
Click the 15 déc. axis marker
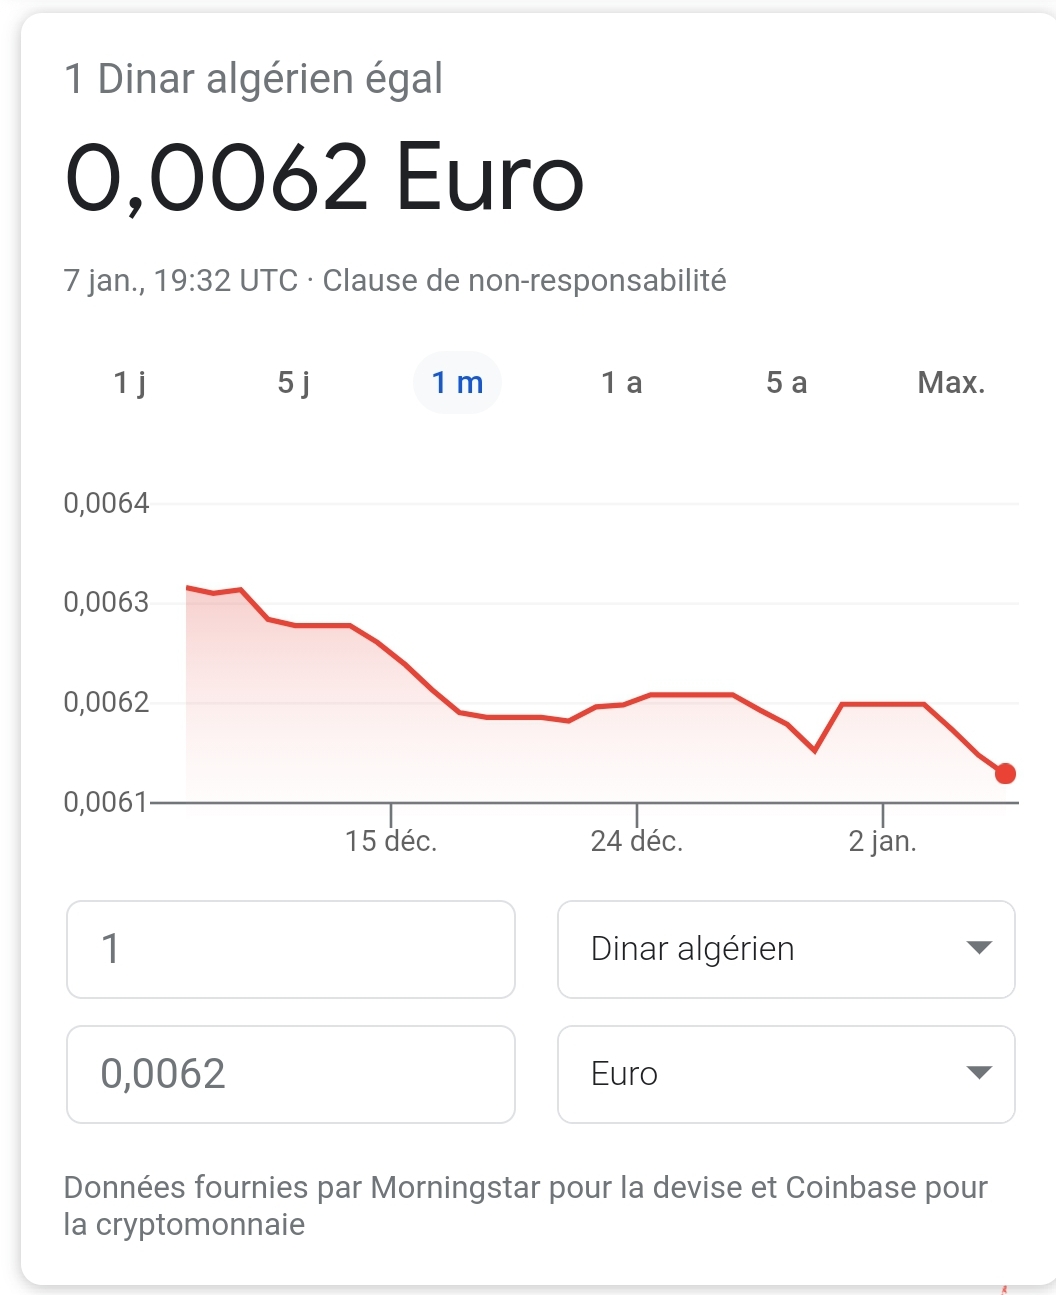pyautogui.click(x=391, y=841)
